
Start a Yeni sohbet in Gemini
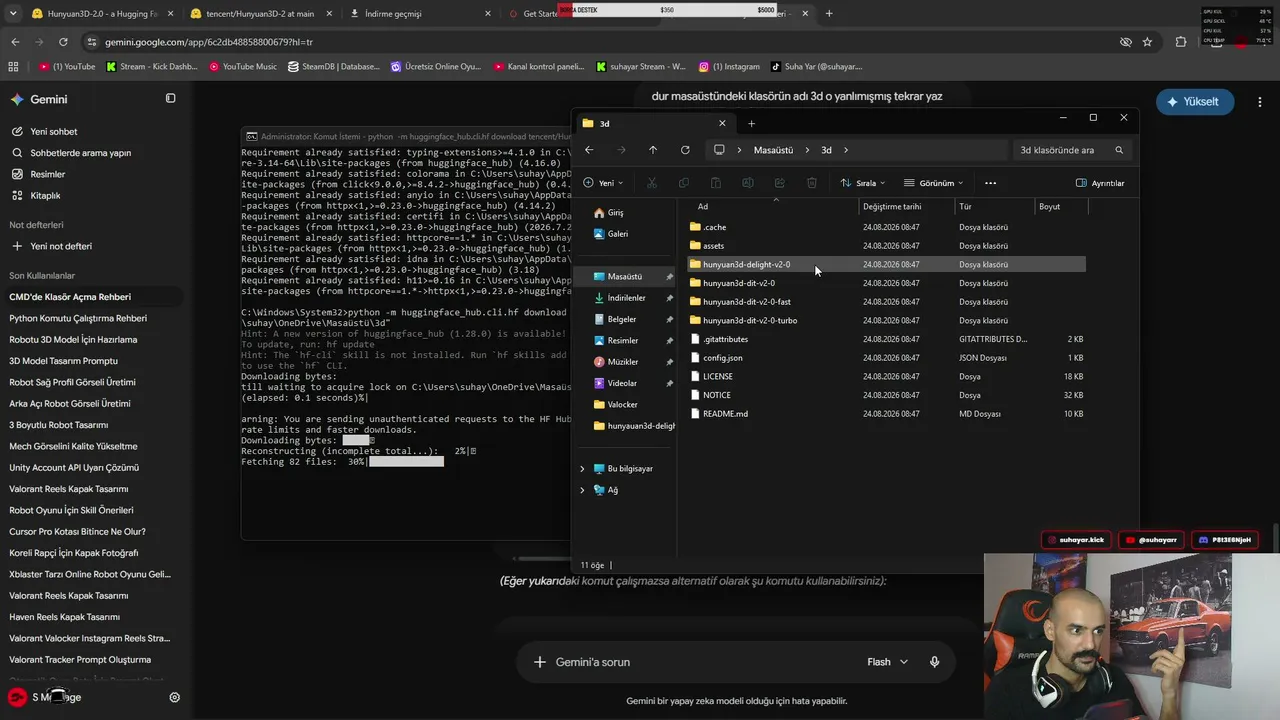pos(44,132)
